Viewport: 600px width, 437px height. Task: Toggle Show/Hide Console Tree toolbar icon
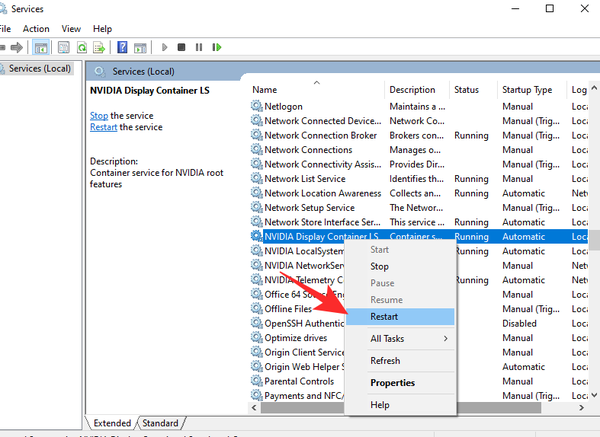tap(41, 47)
